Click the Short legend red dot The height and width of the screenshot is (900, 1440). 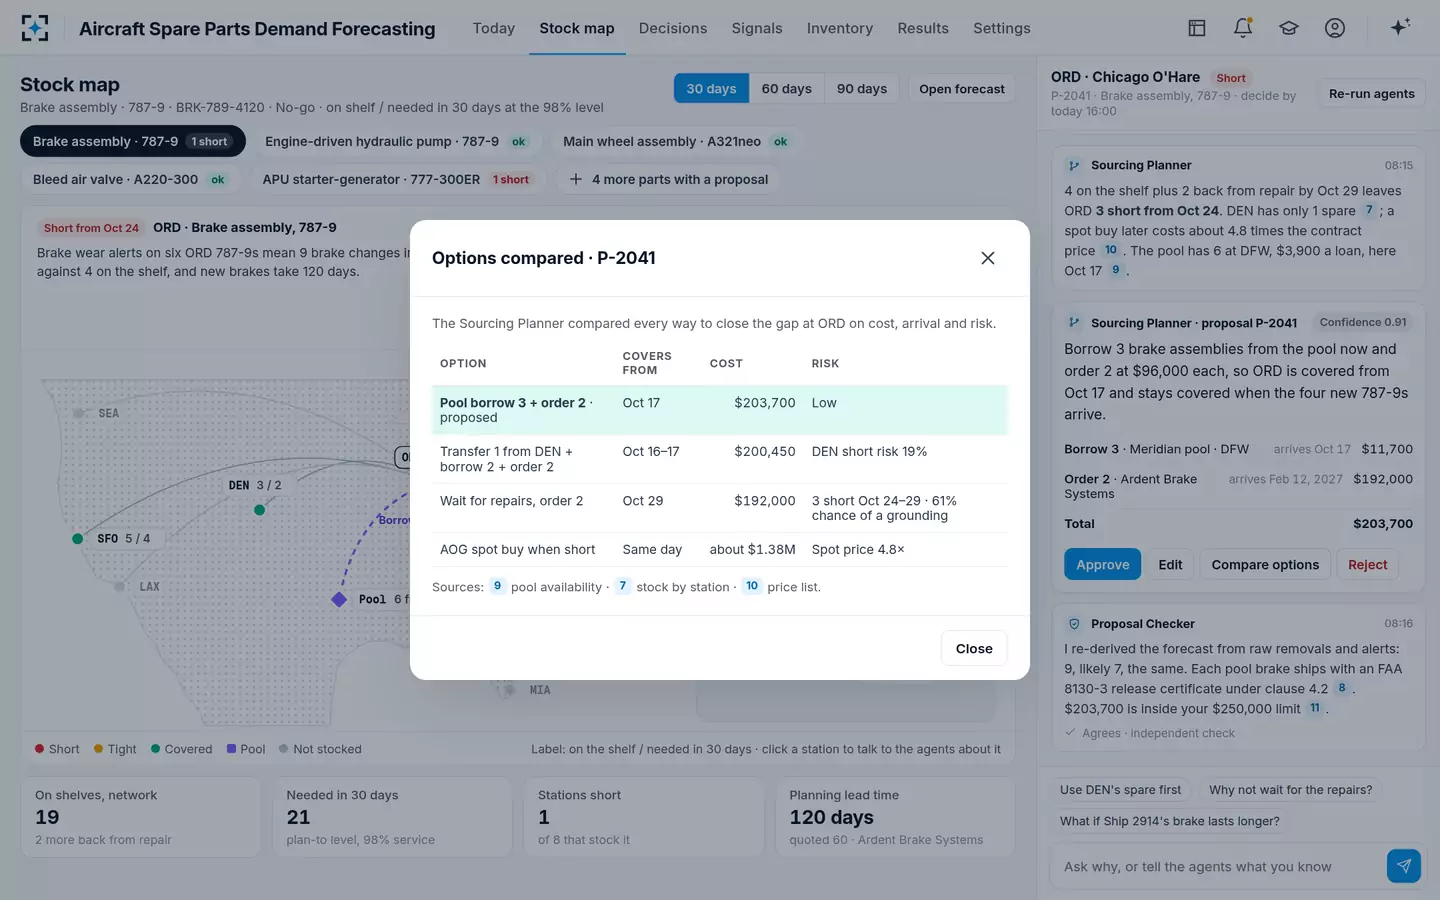pos(39,748)
